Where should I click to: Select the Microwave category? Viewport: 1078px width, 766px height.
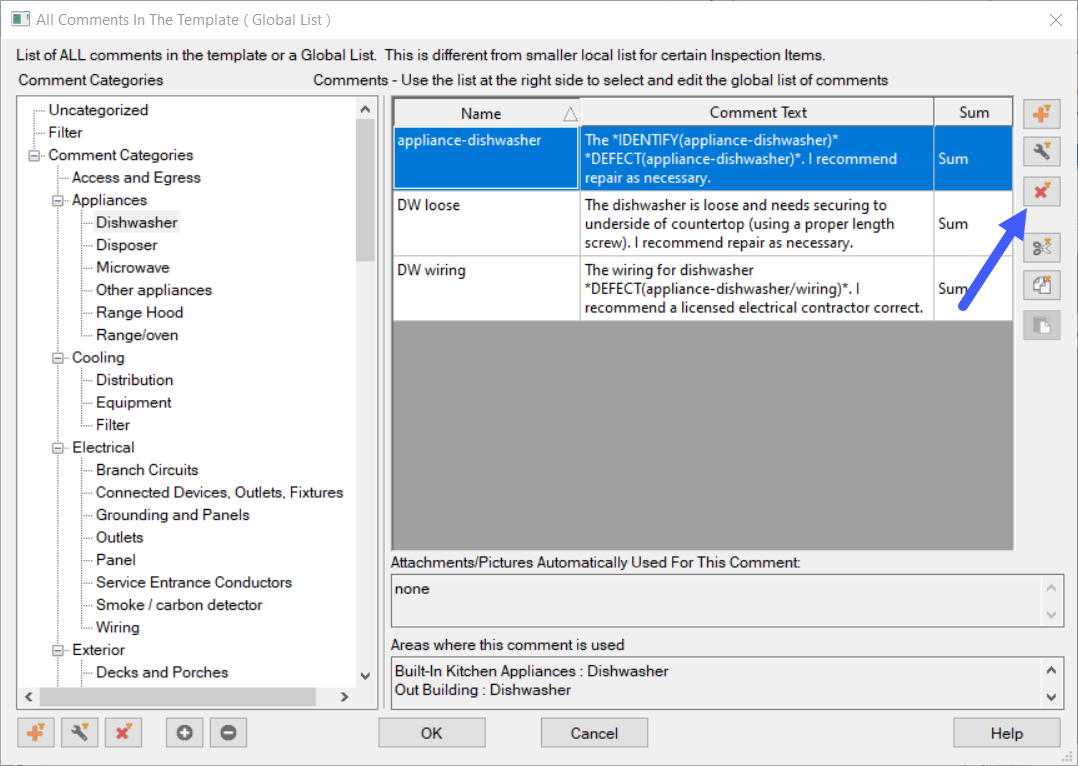[x=132, y=268]
